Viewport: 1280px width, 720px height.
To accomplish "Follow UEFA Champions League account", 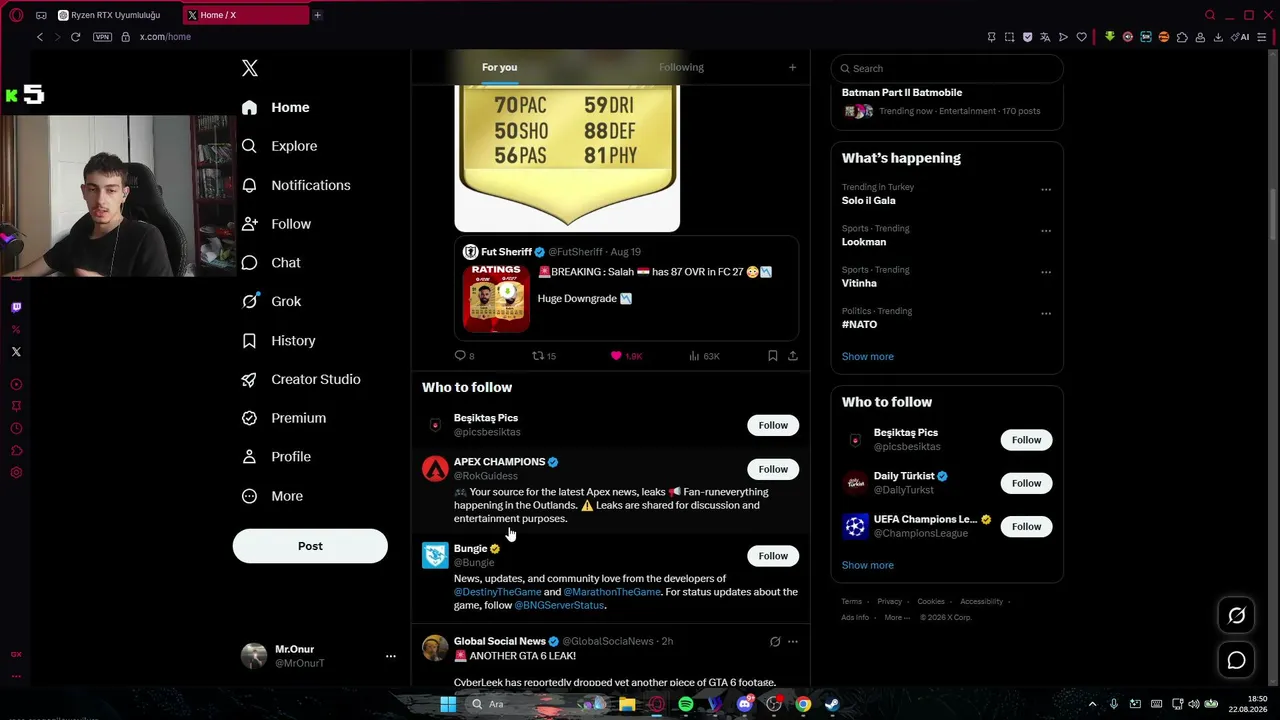I will click(x=1026, y=526).
